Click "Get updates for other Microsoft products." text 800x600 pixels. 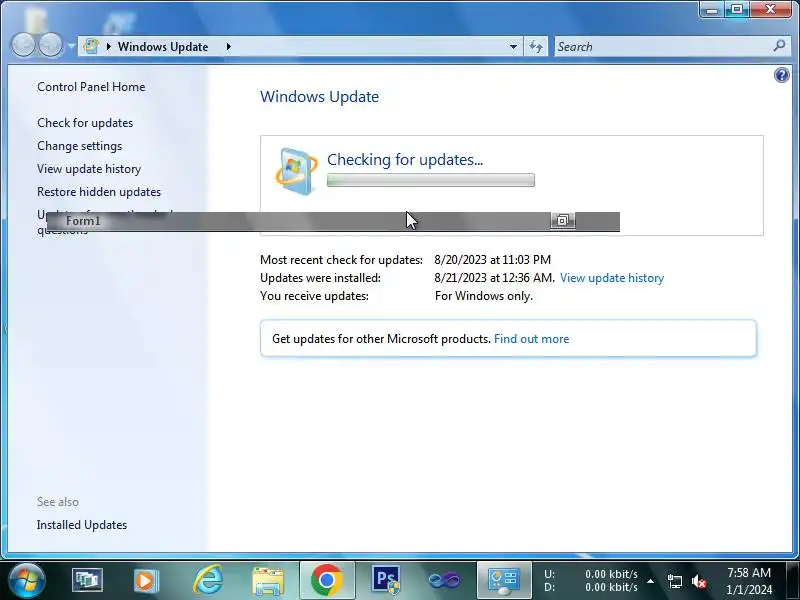381,339
